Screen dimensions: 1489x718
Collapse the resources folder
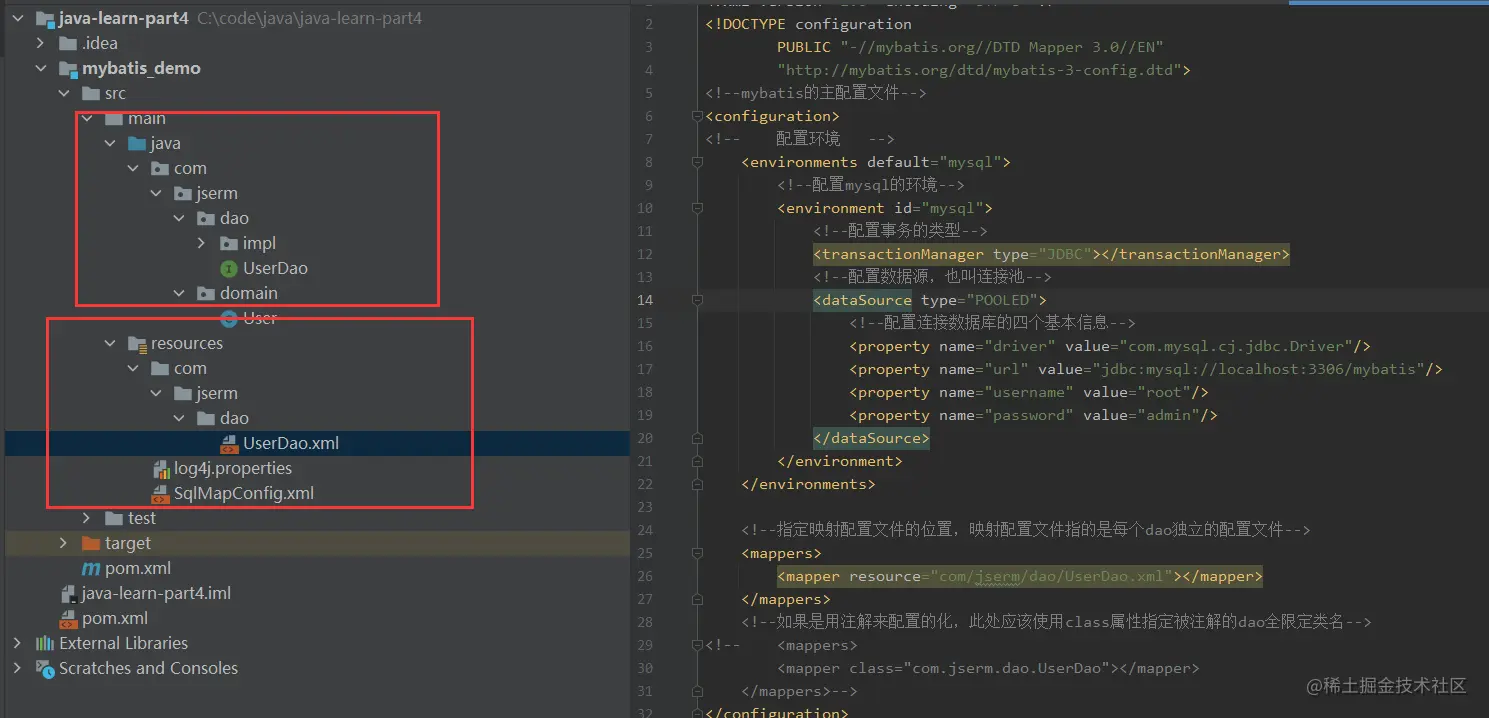click(110, 343)
